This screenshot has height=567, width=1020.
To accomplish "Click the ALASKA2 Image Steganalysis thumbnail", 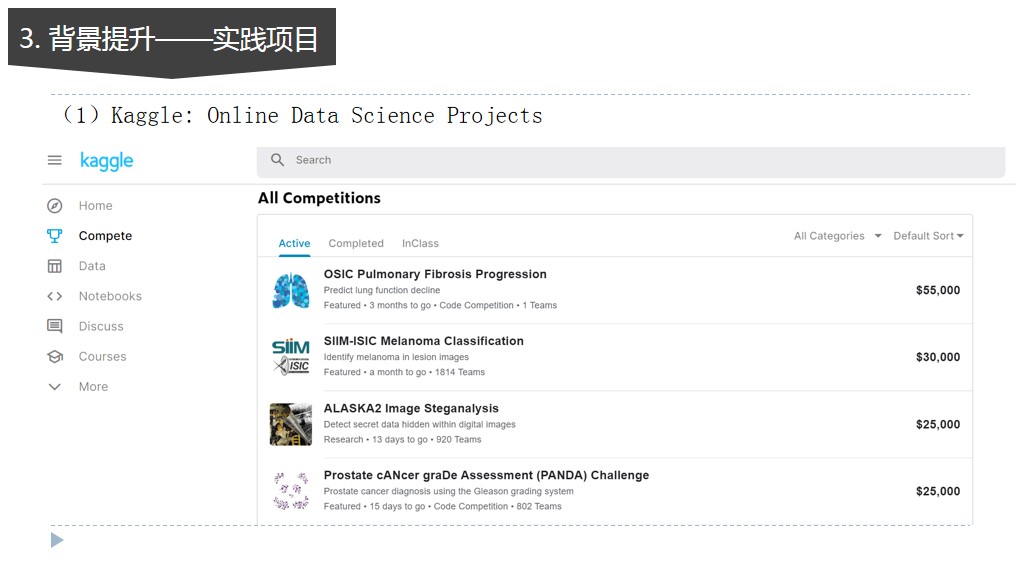I will click(291, 425).
